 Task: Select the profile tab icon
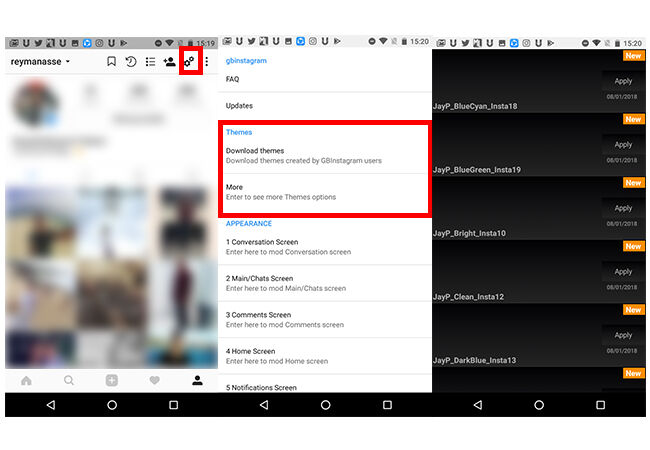pyautogui.click(x=197, y=380)
